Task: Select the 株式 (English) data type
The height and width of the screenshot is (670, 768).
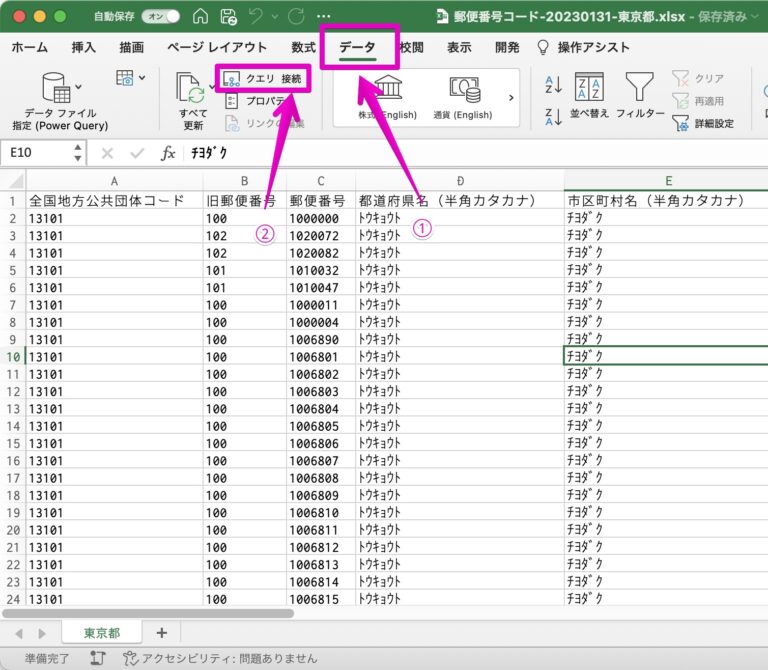Action: coord(387,89)
